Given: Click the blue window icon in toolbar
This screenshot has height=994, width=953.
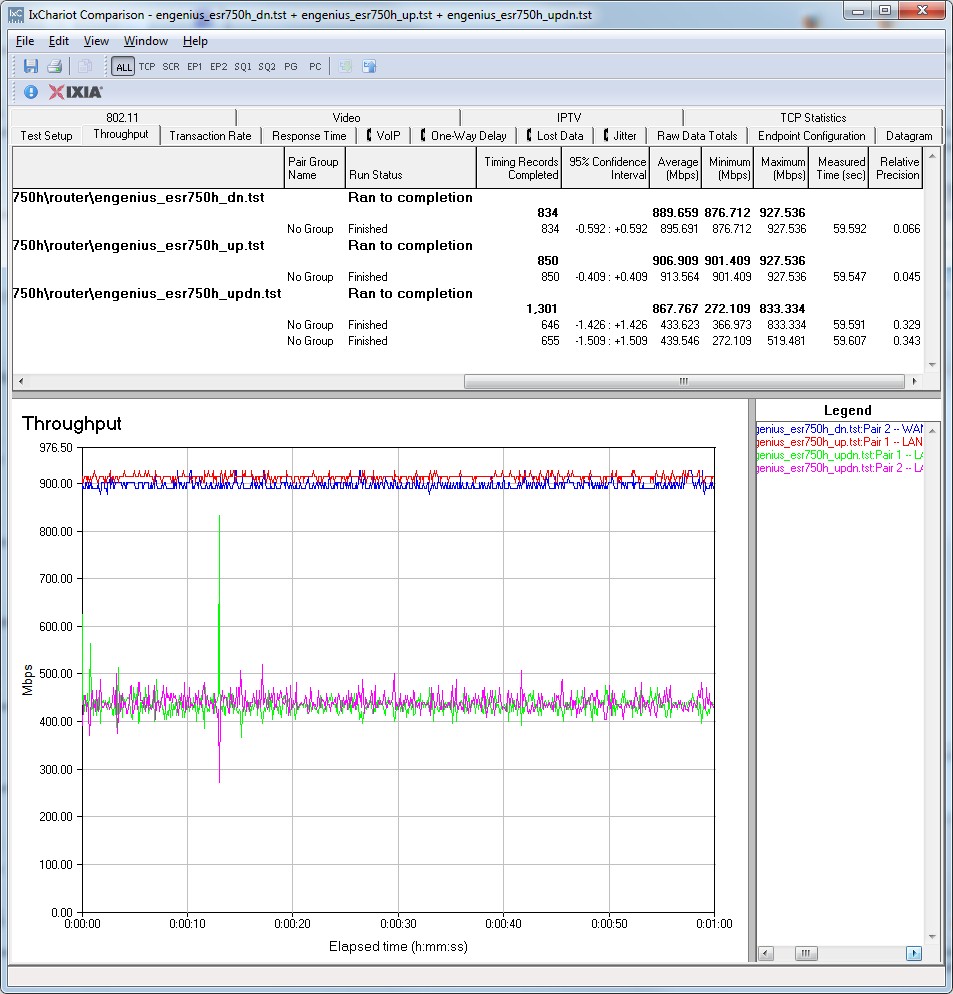Looking at the screenshot, I should click(370, 66).
